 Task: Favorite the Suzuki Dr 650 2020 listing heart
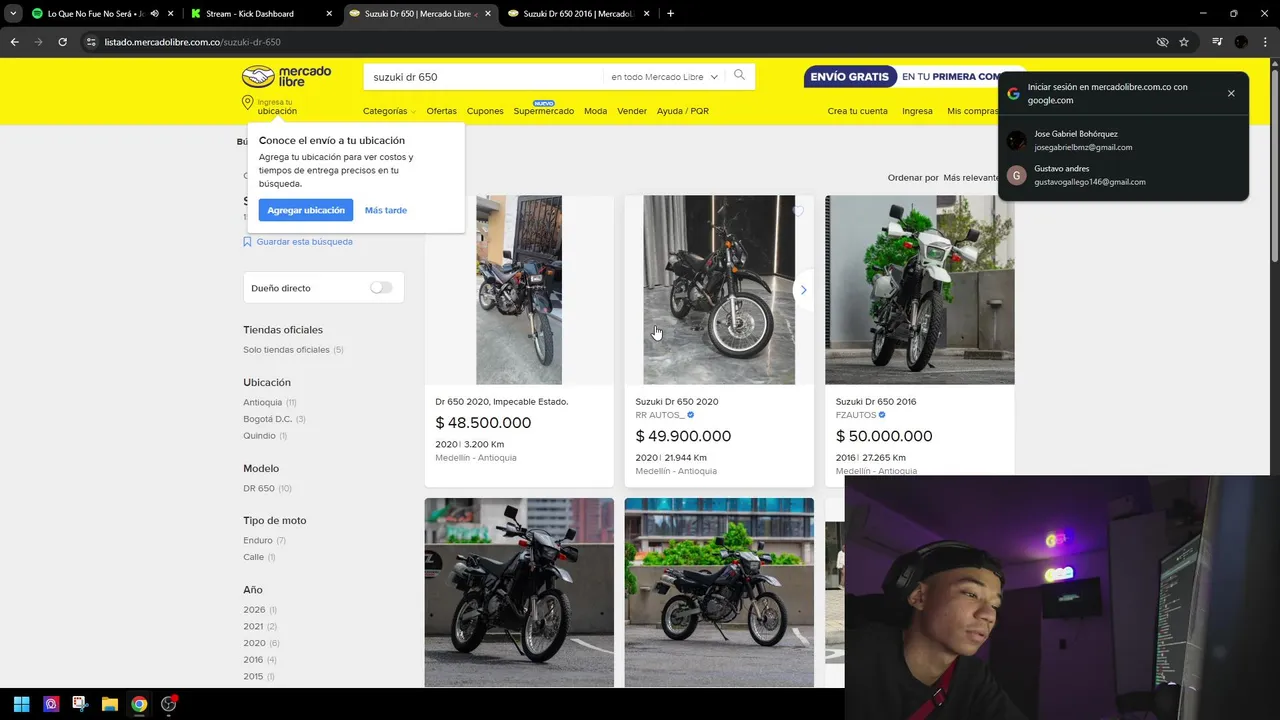pos(797,211)
